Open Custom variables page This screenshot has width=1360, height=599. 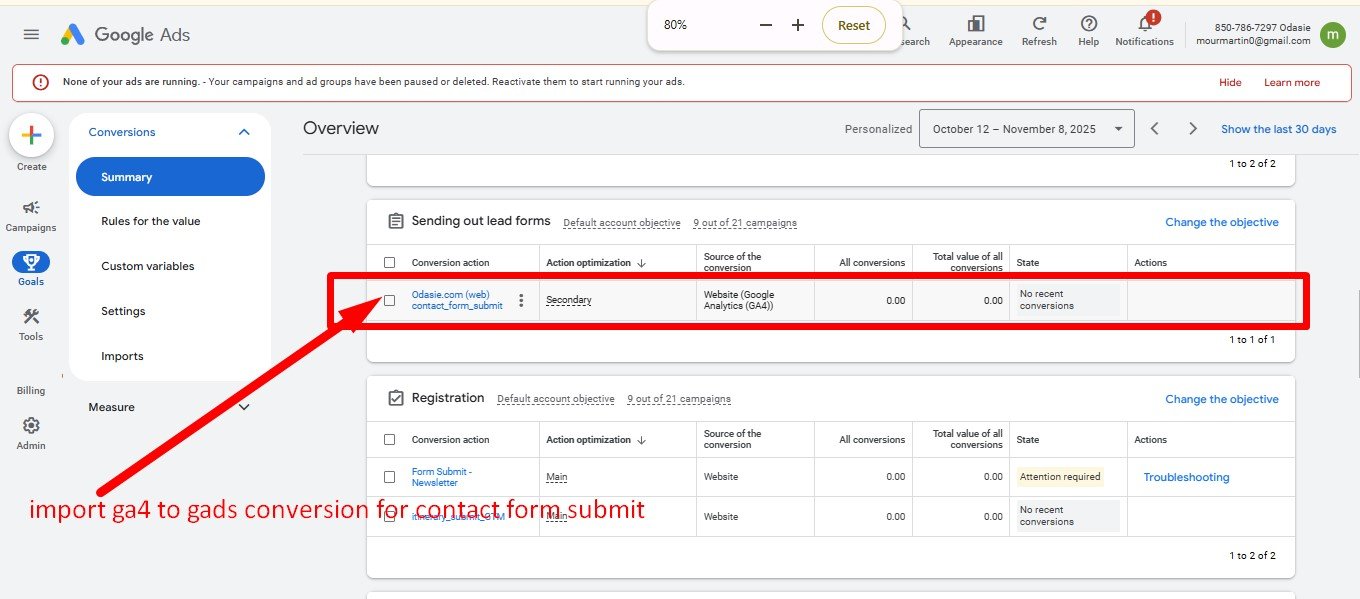[148, 266]
